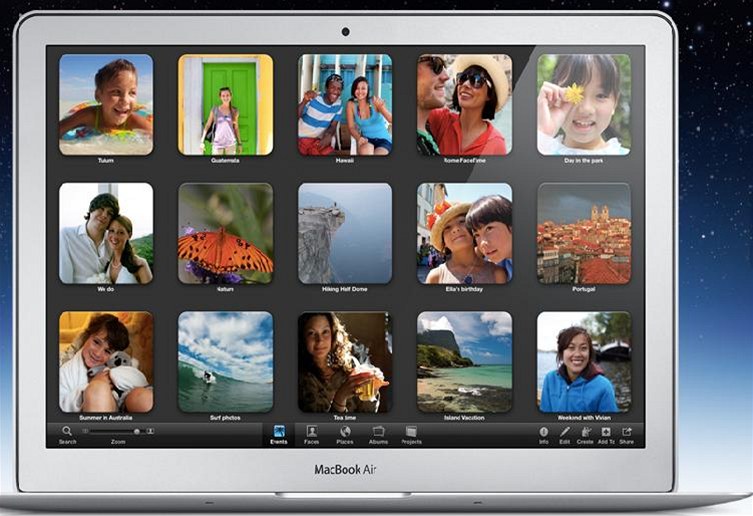753x516 pixels.
Task: Select the Ella's birthday event
Action: [x=464, y=233]
